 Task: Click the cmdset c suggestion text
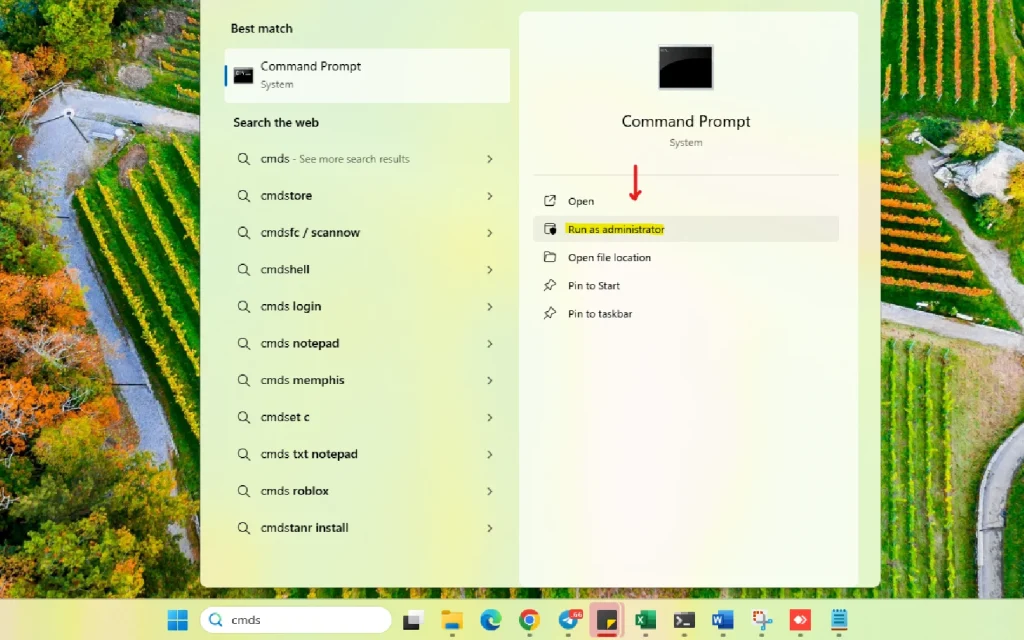coord(285,417)
